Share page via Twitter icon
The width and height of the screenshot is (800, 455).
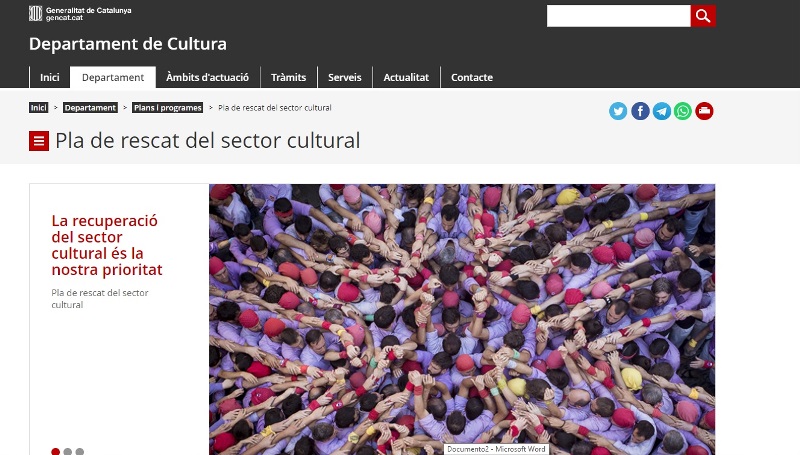tap(618, 111)
